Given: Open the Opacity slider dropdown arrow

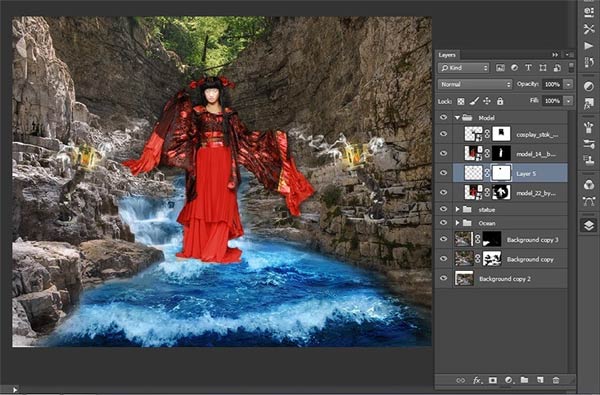Looking at the screenshot, I should click(x=569, y=84).
